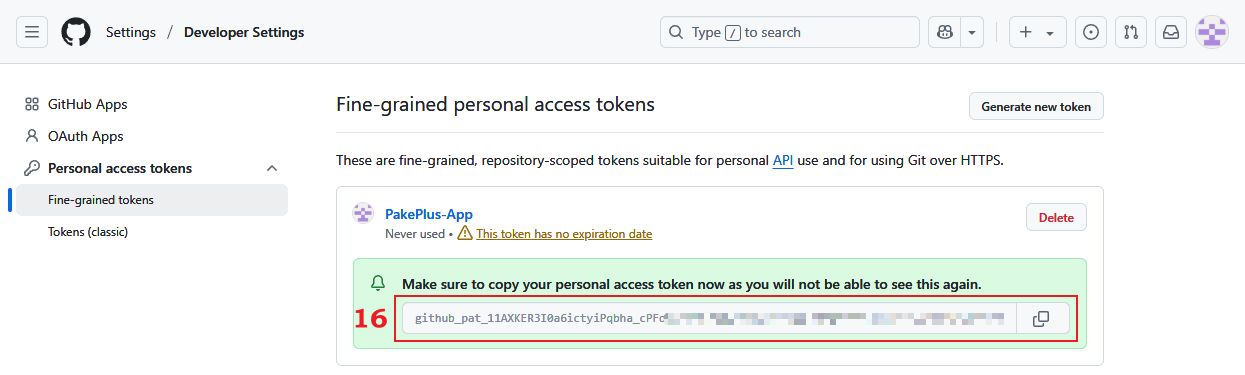Follow the API hyperlink in description
This screenshot has height=375, width=1245.
[x=783, y=160]
